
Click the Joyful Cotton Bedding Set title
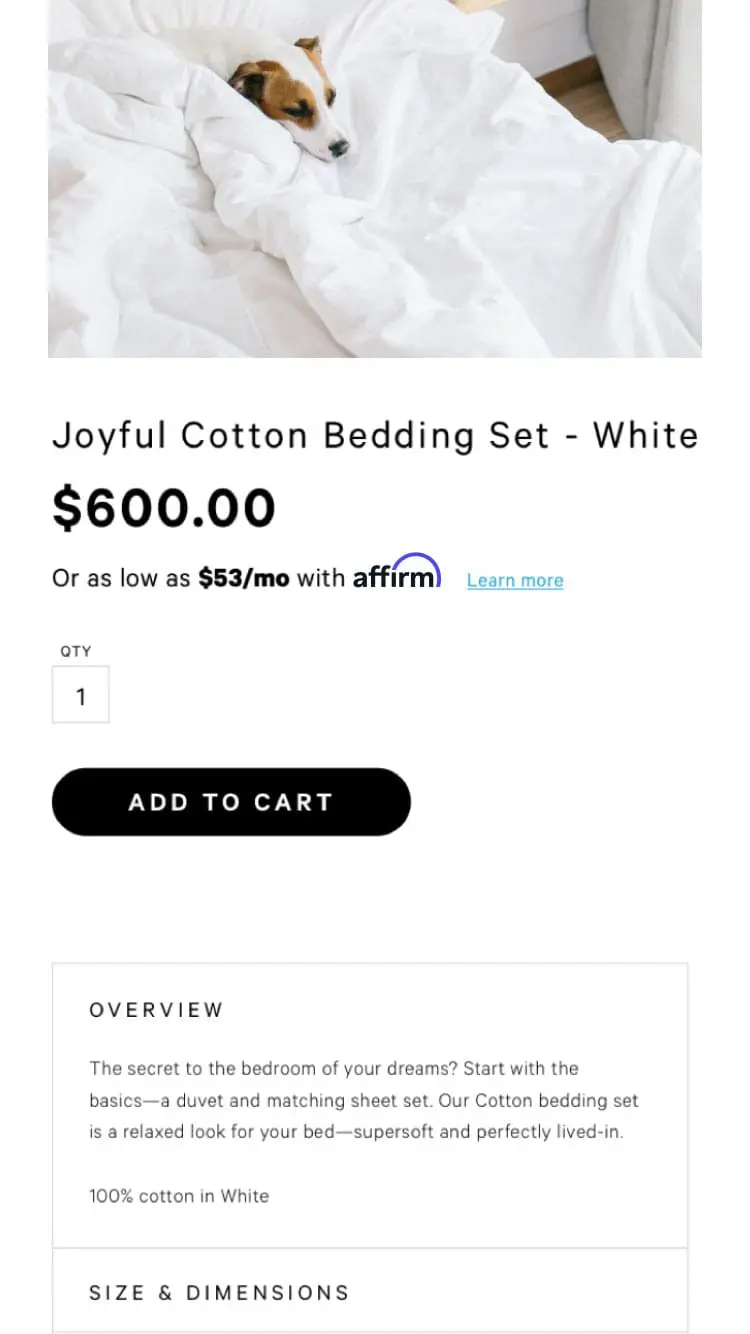tap(374, 436)
